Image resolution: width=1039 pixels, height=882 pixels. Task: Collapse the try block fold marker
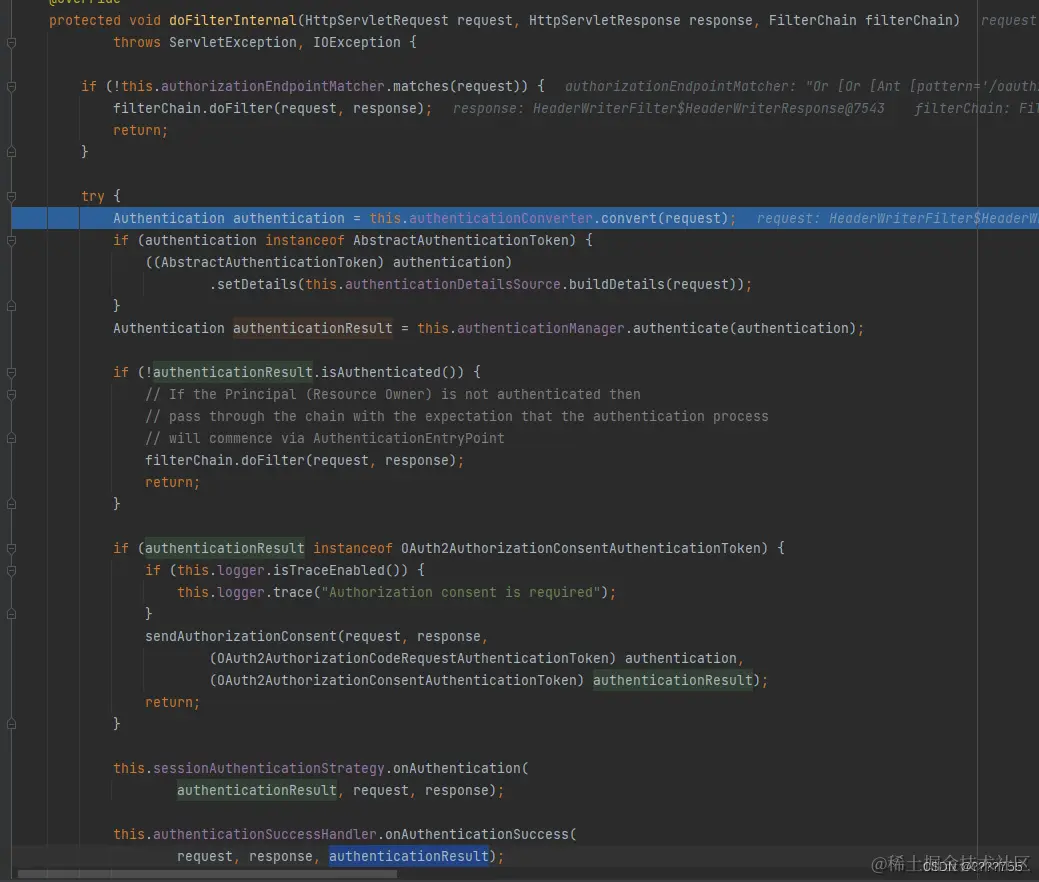coord(11,197)
